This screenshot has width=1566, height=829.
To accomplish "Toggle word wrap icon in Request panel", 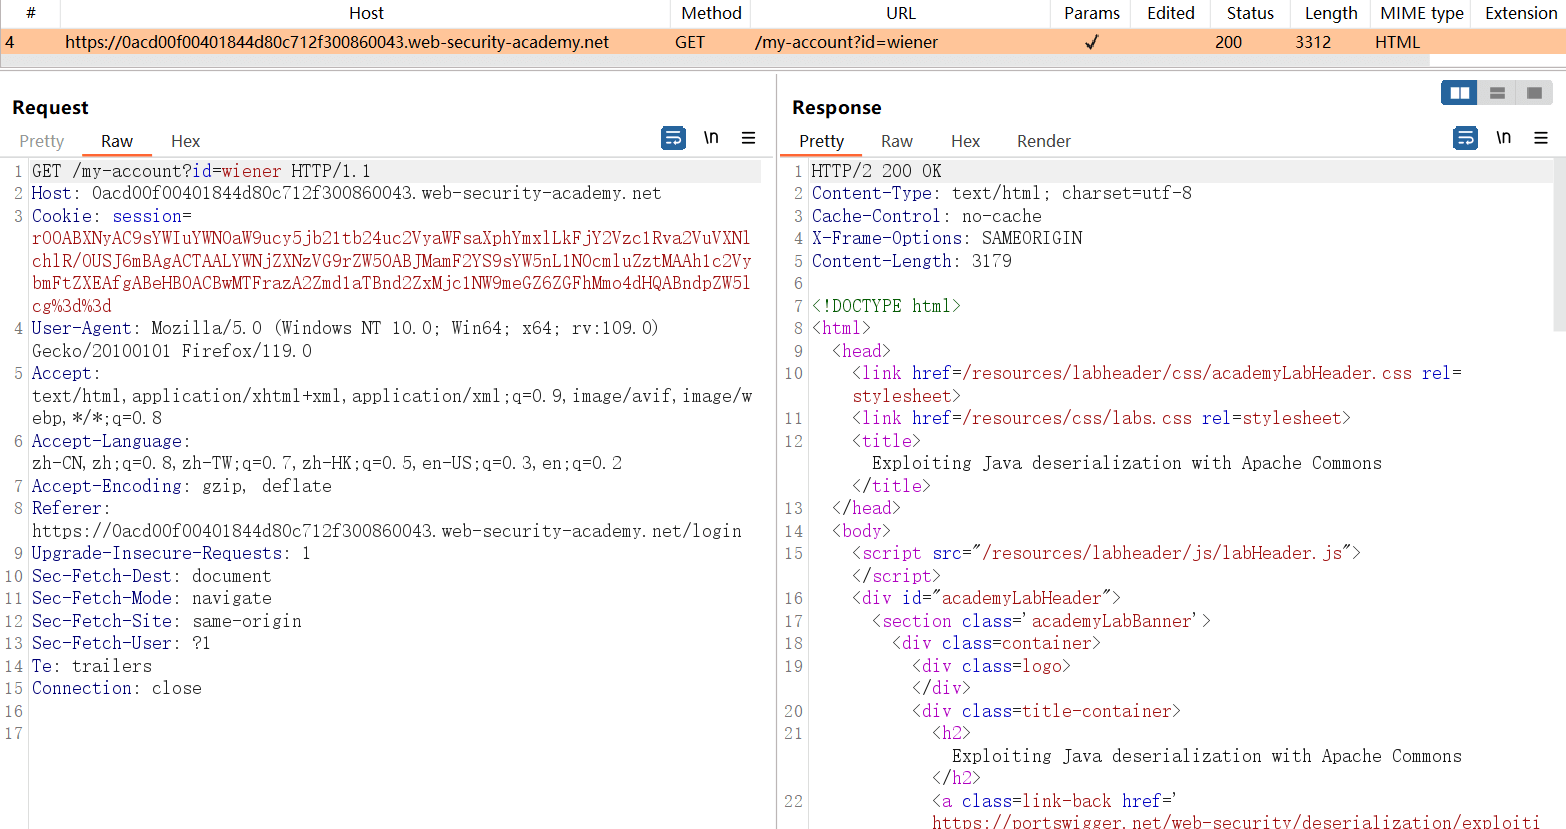I will (x=673, y=138).
